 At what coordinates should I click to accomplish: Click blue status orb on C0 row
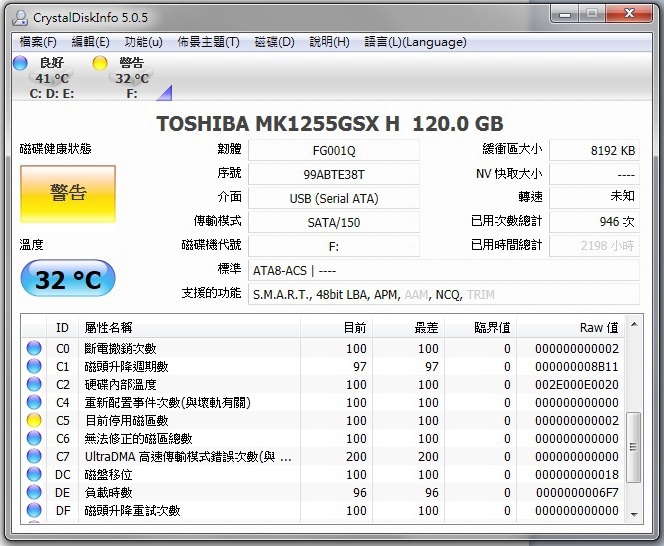(x=34, y=349)
